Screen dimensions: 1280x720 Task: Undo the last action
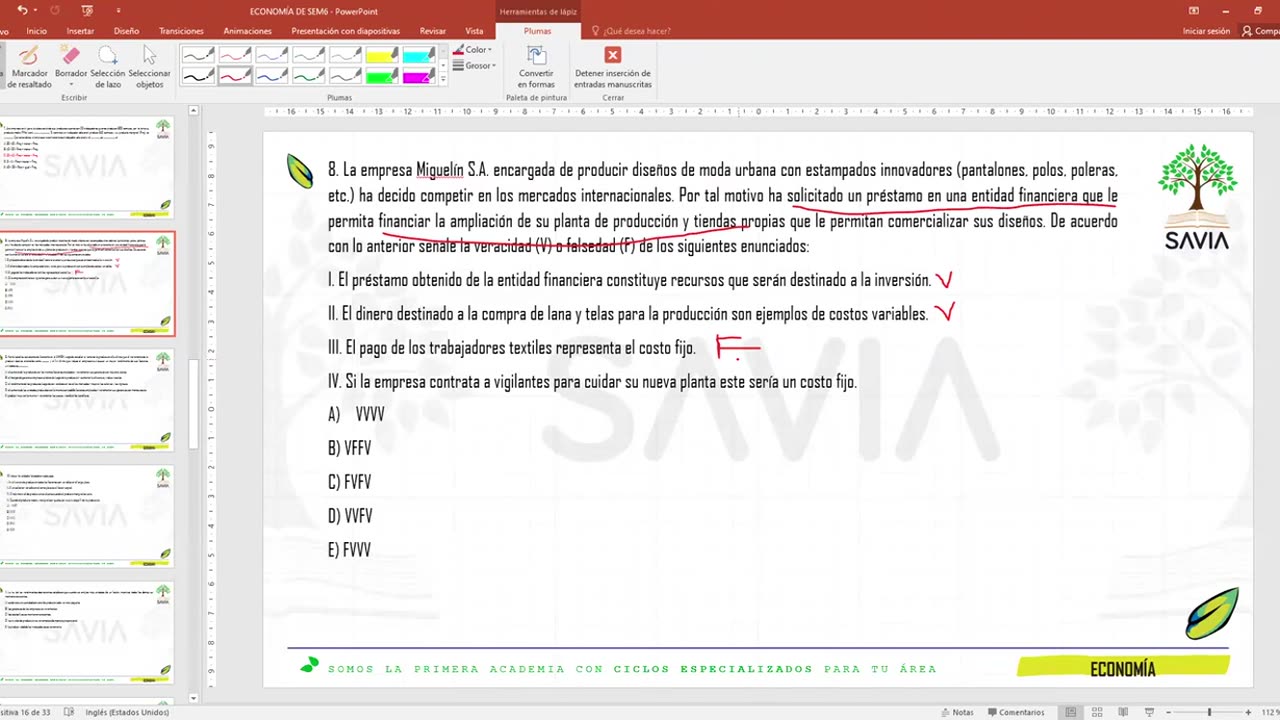pos(22,10)
